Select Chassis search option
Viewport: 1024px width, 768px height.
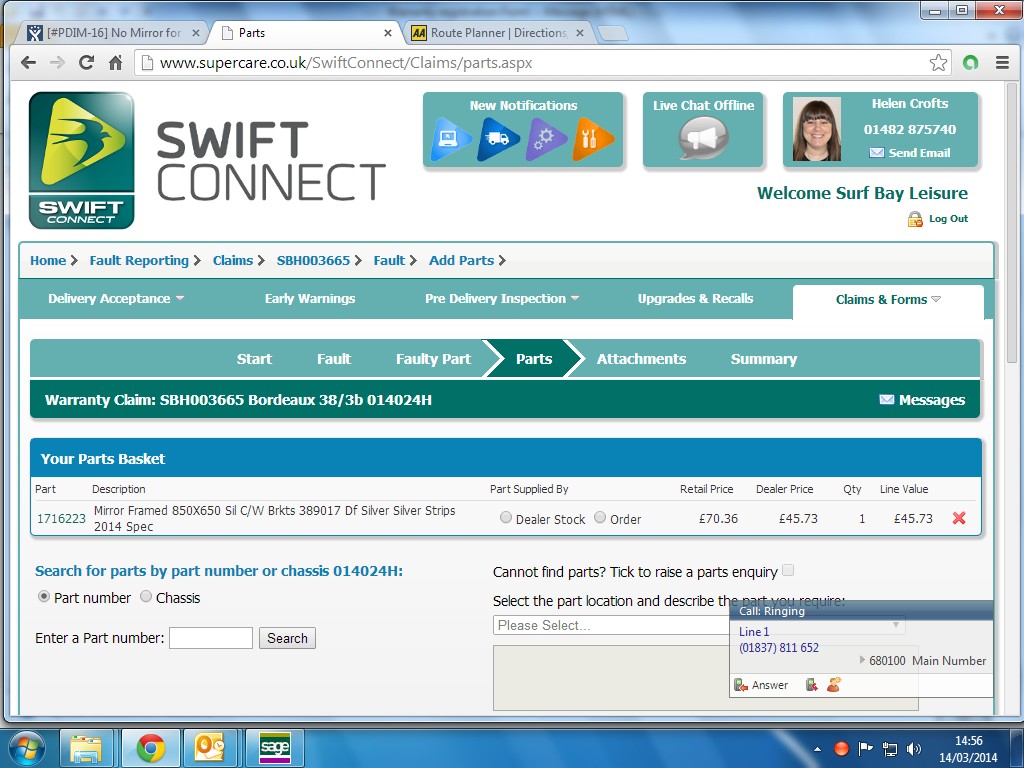pyautogui.click(x=146, y=596)
